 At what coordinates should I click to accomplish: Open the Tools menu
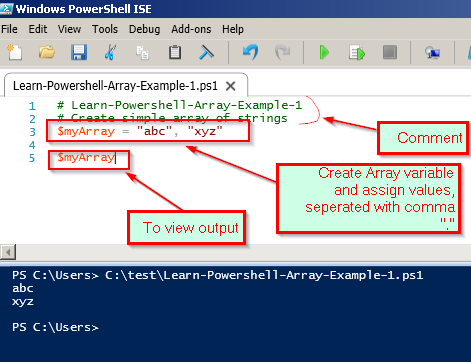[x=105, y=29]
